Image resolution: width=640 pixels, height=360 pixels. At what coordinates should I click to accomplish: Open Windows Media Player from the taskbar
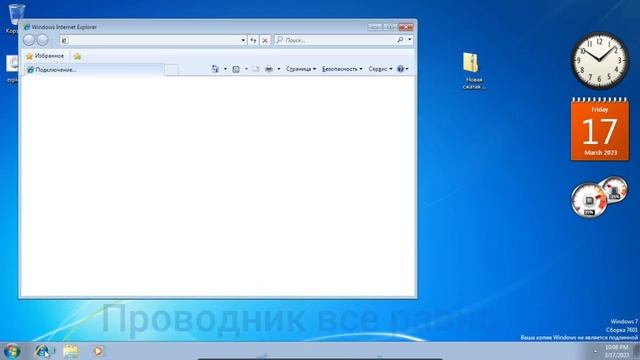(98, 351)
